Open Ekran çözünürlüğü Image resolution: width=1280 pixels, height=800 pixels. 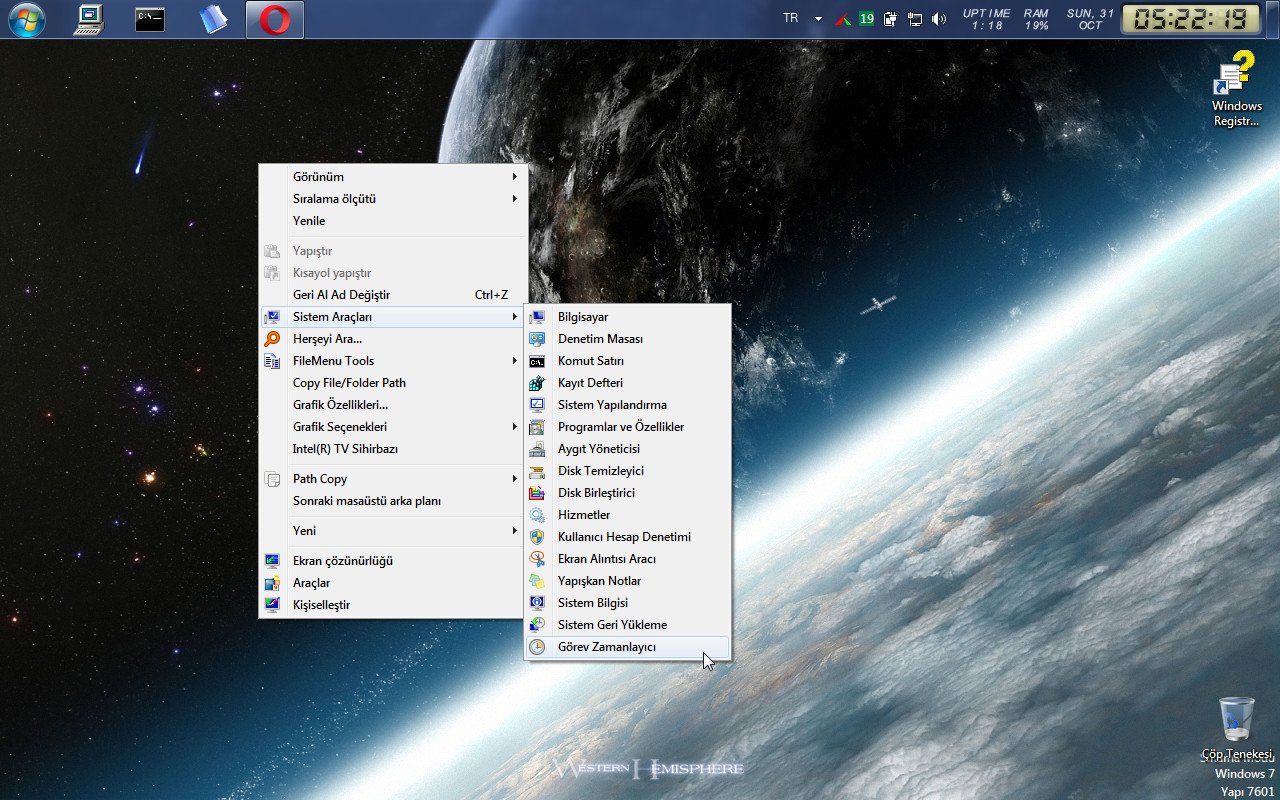pyautogui.click(x=393, y=561)
